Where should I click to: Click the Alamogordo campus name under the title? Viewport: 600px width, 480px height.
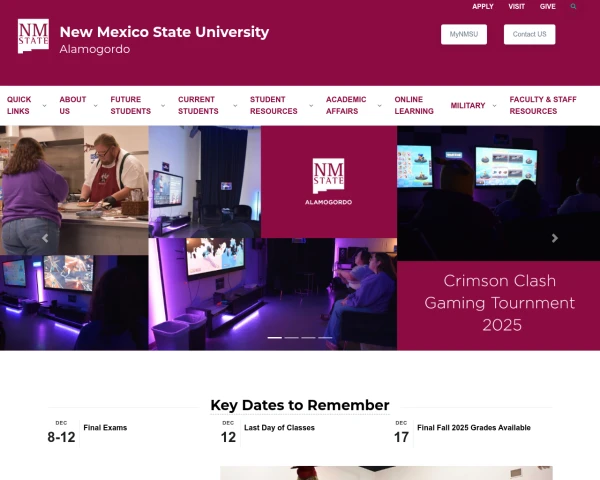(95, 49)
